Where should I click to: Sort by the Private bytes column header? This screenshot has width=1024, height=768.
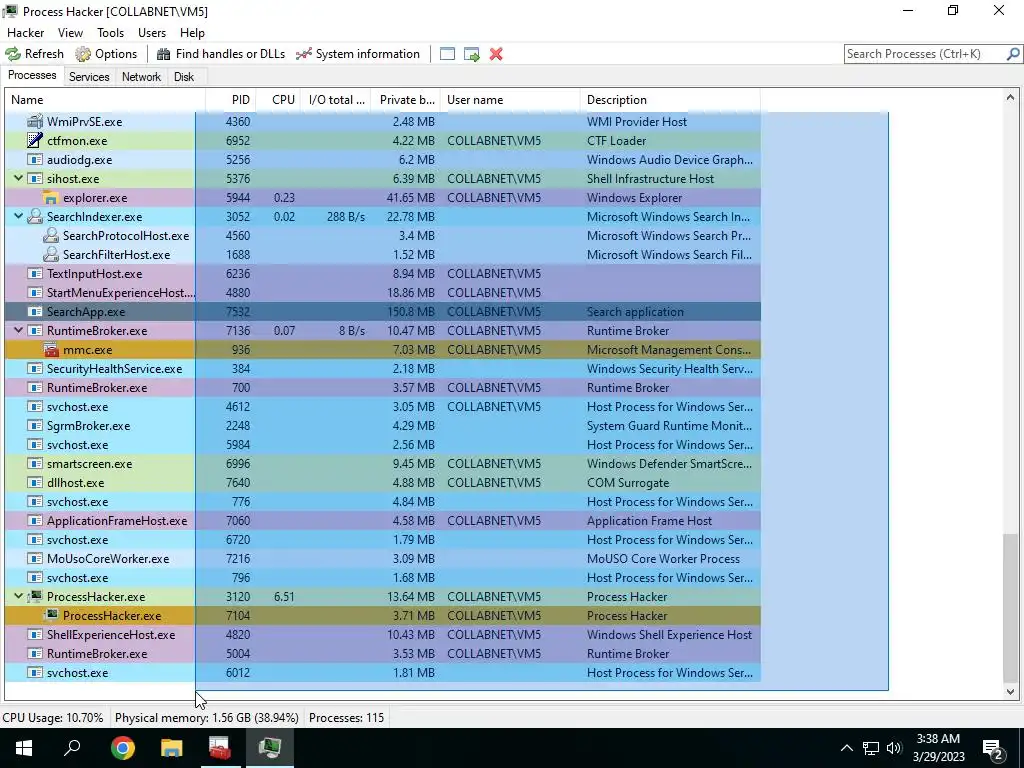tap(406, 100)
